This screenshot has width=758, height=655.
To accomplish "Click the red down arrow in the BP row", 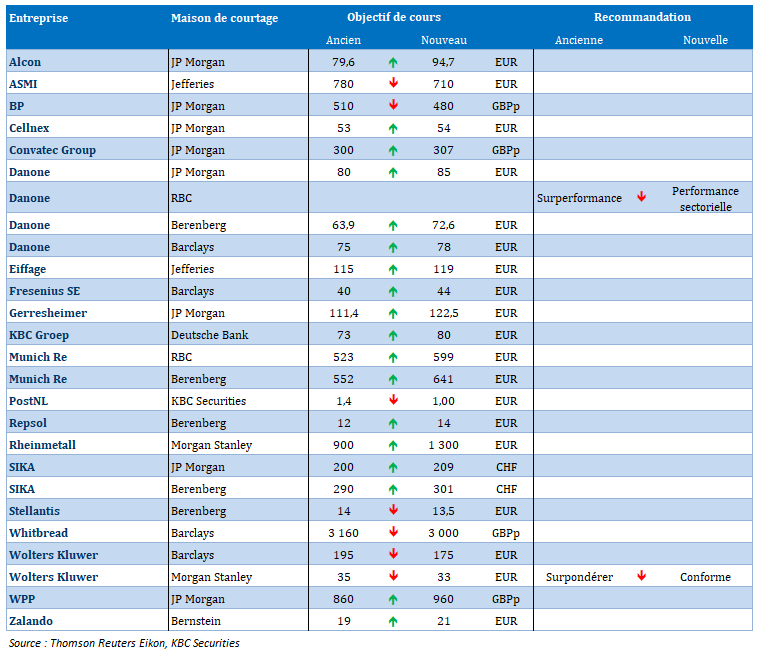I will point(393,106).
